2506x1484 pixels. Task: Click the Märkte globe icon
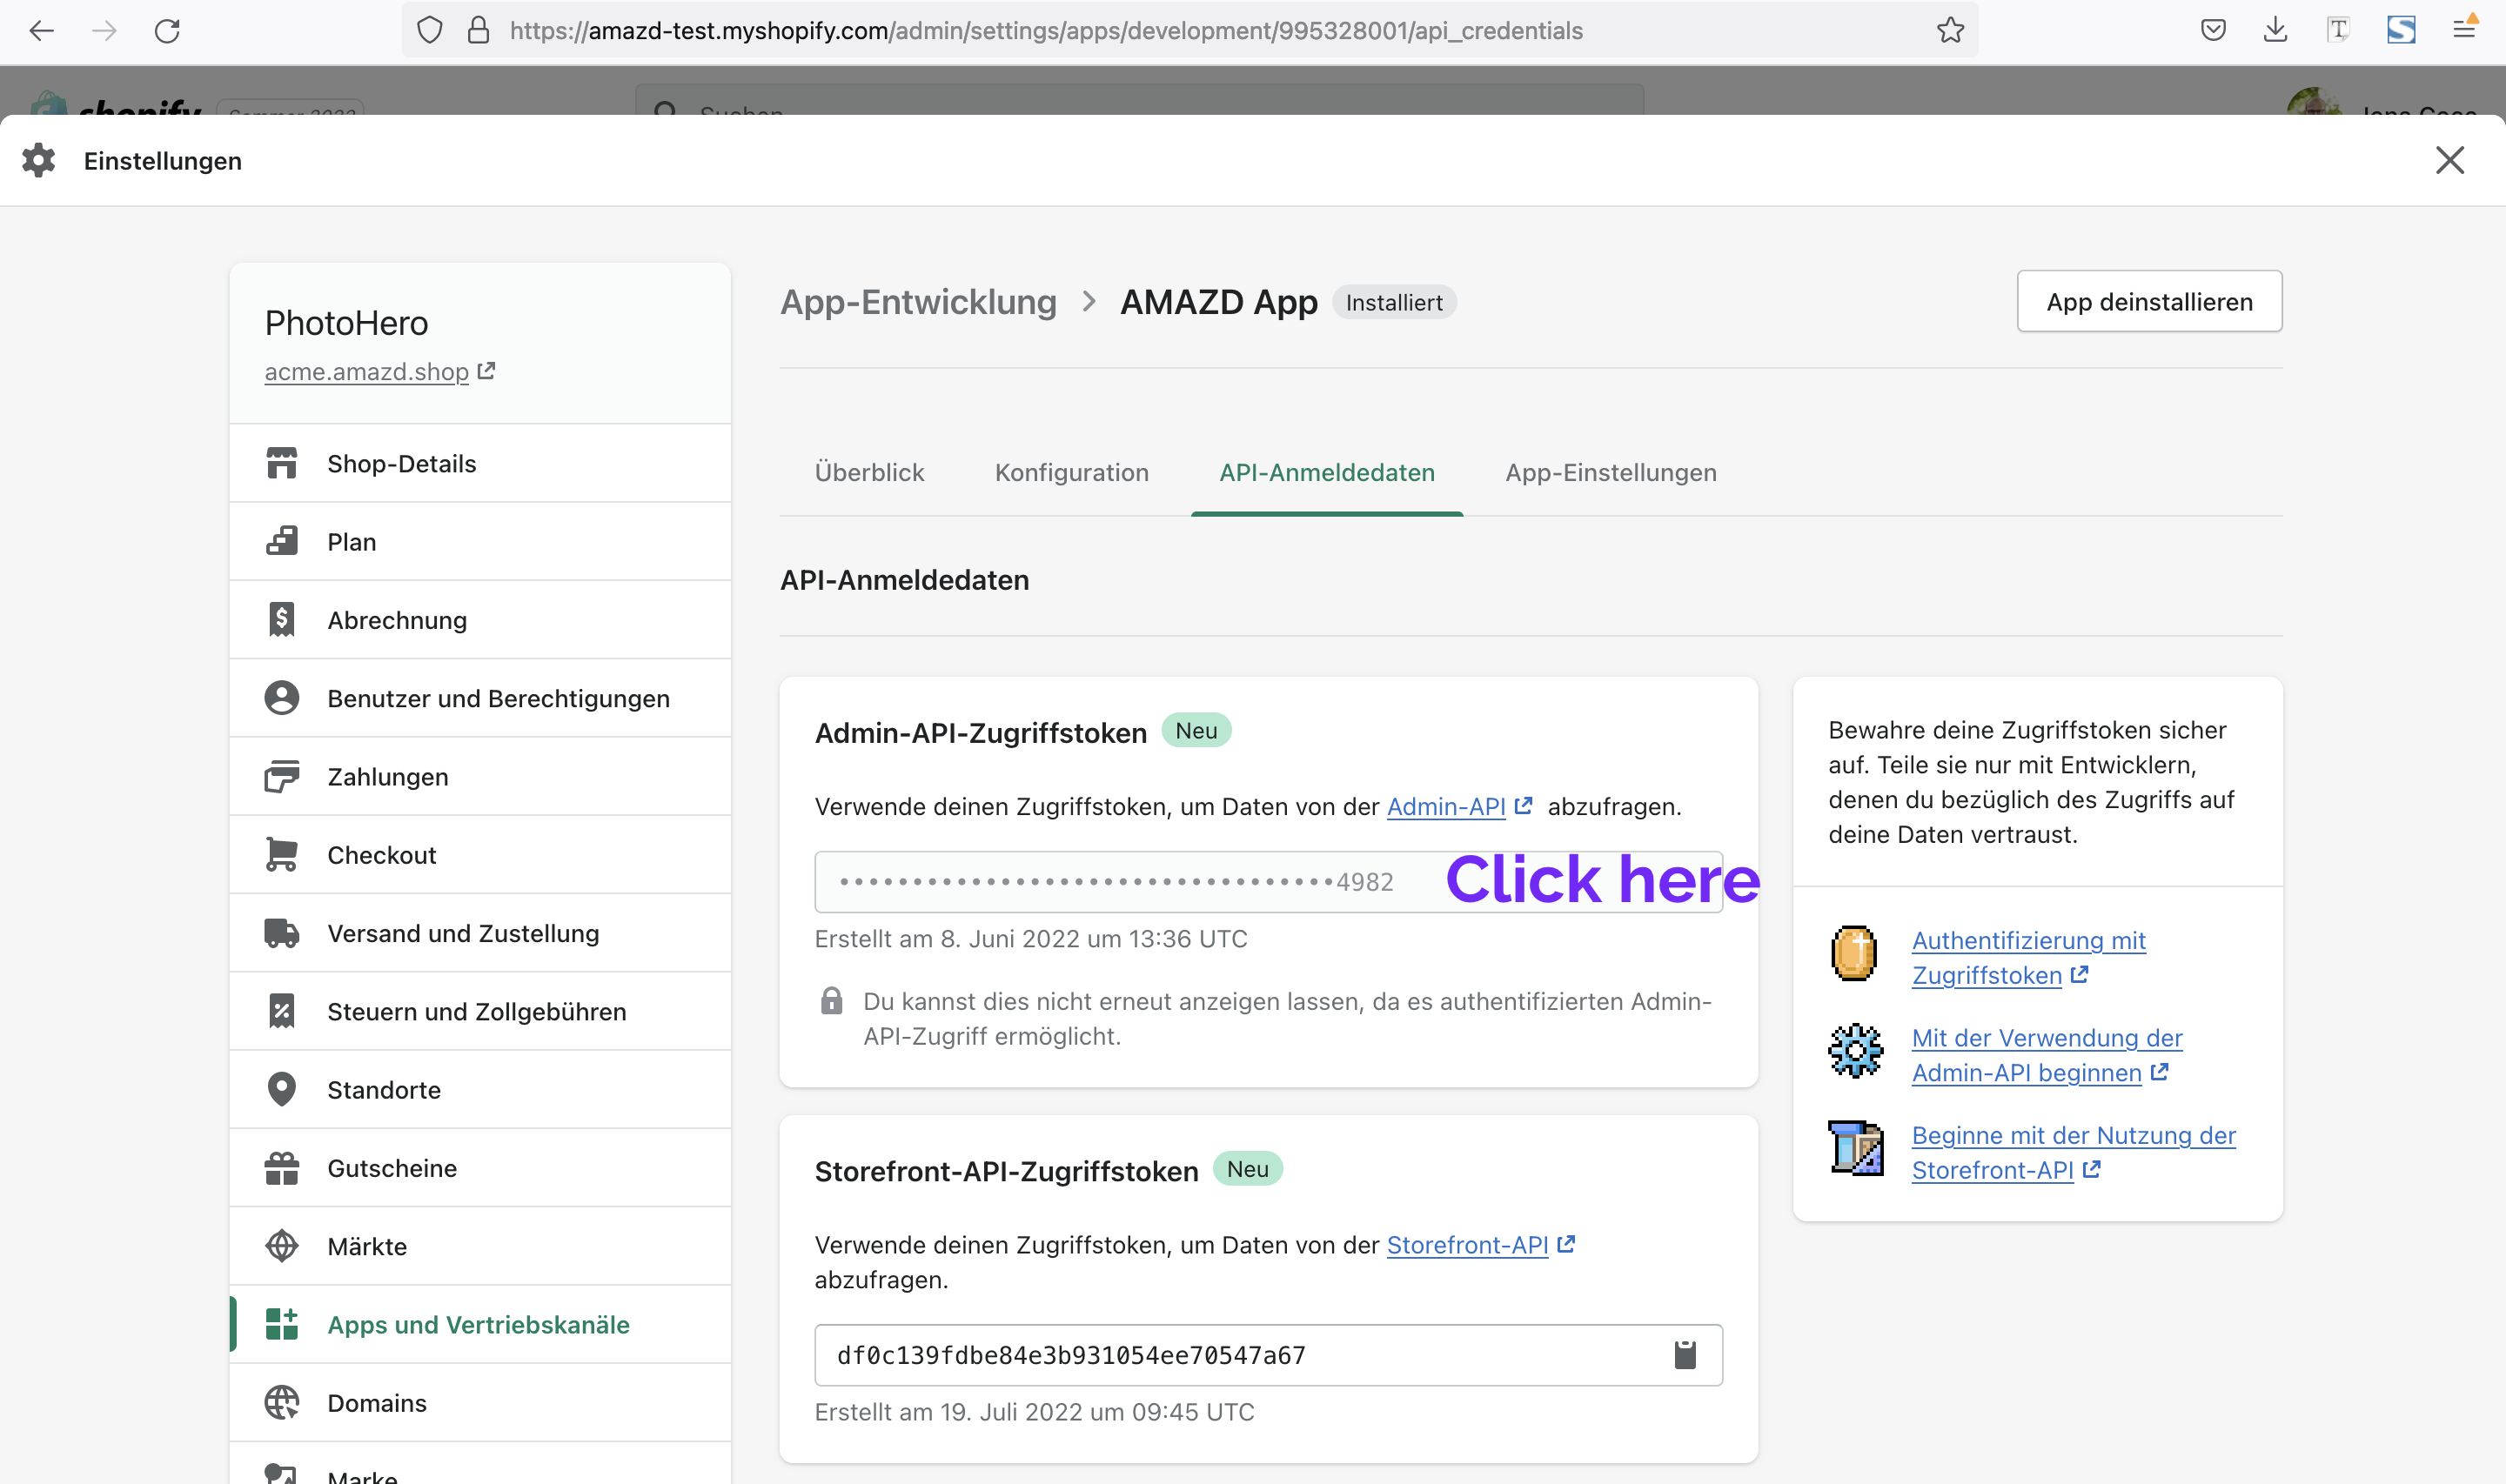[282, 1246]
